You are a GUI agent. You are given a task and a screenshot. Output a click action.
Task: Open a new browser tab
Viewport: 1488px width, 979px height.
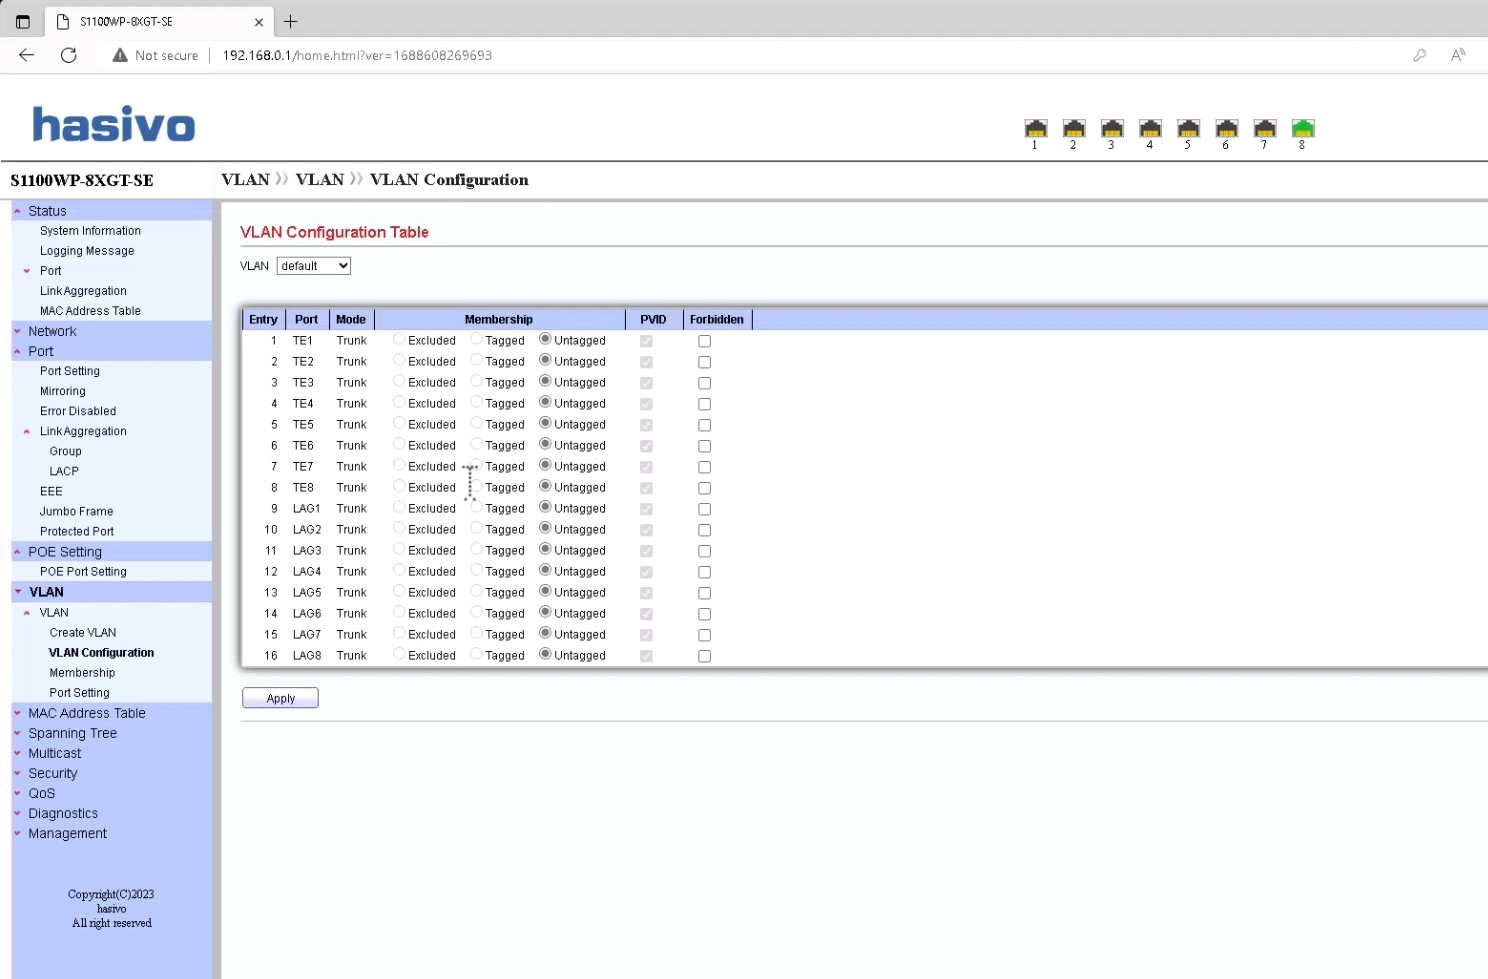coord(291,21)
